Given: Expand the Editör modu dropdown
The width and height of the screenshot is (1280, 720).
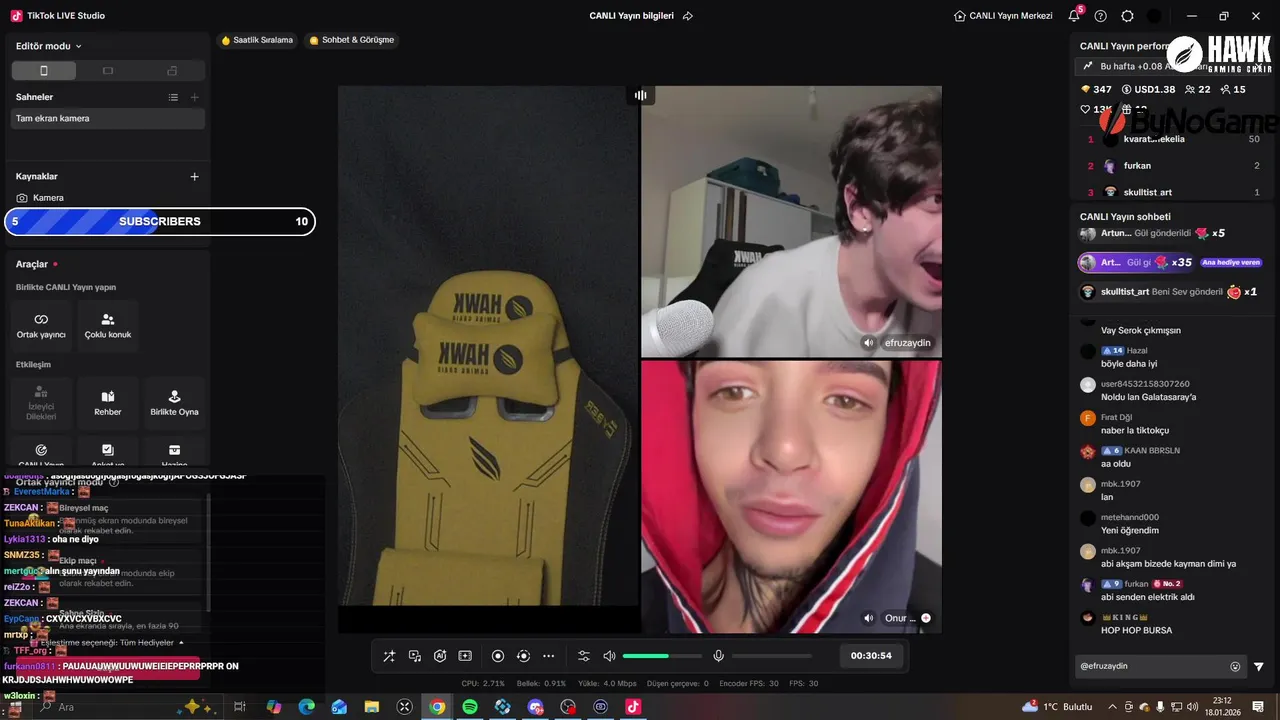Looking at the screenshot, I should [49, 46].
